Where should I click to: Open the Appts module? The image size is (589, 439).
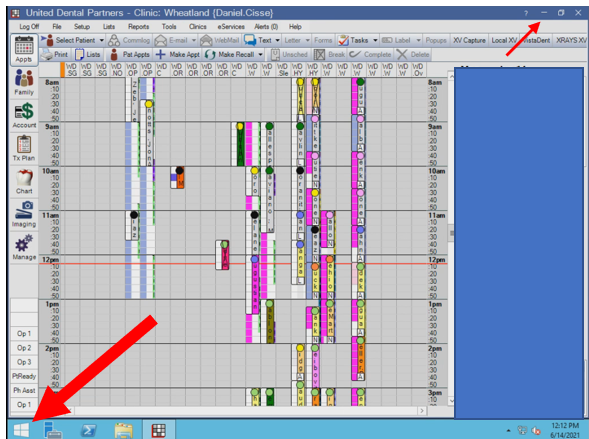[24, 50]
